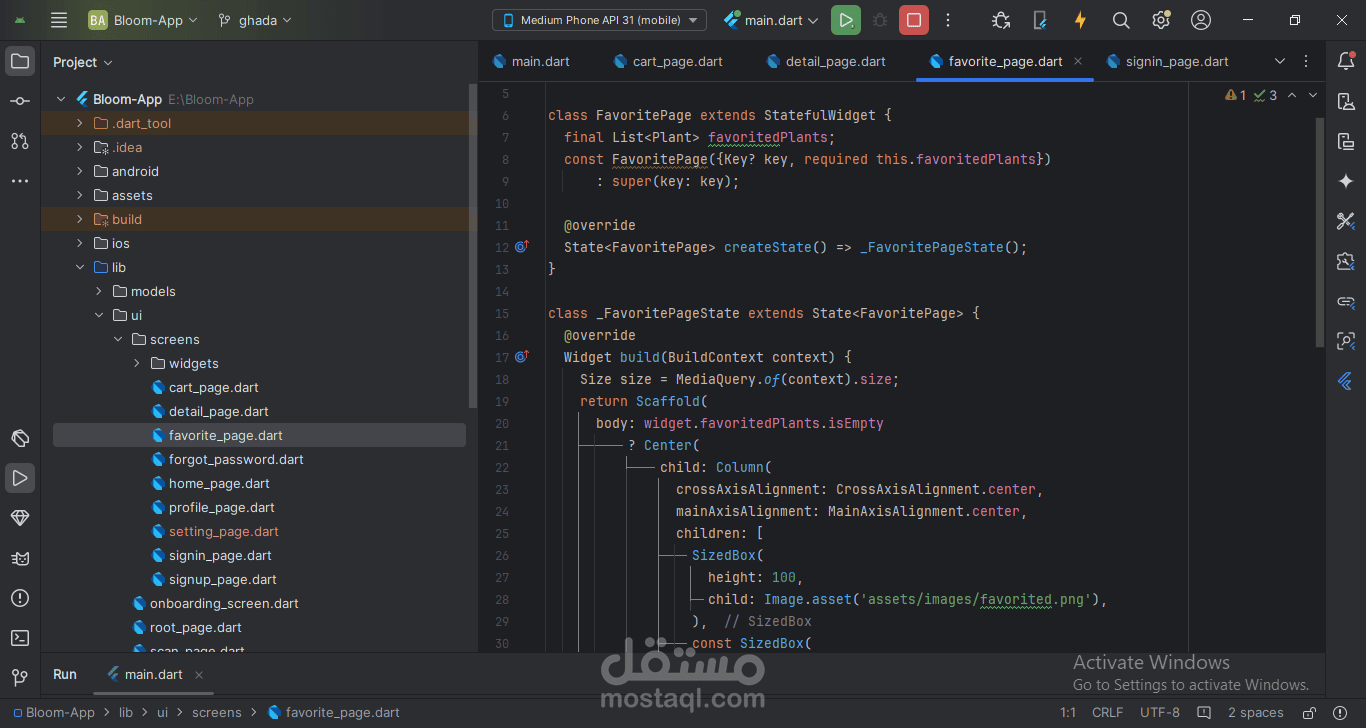Screen dimensions: 1366x728
Task: Open the ghada branch dropdown
Action: coord(255,20)
